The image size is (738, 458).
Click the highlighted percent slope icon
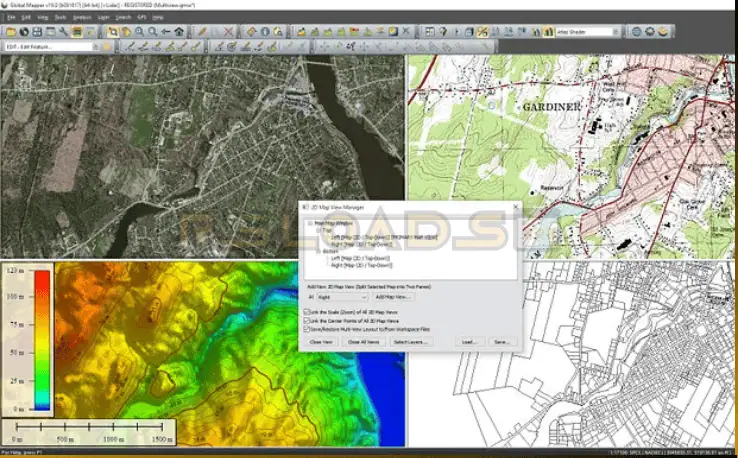[x=482, y=32]
